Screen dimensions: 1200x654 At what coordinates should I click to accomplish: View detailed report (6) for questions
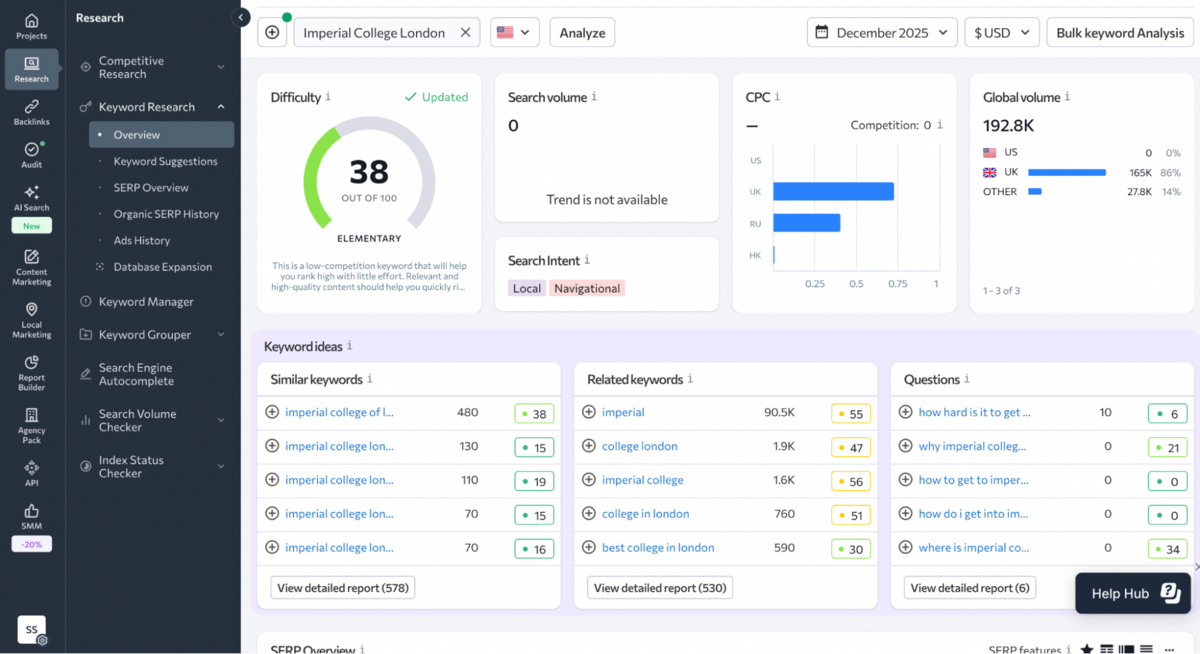[x=970, y=588]
